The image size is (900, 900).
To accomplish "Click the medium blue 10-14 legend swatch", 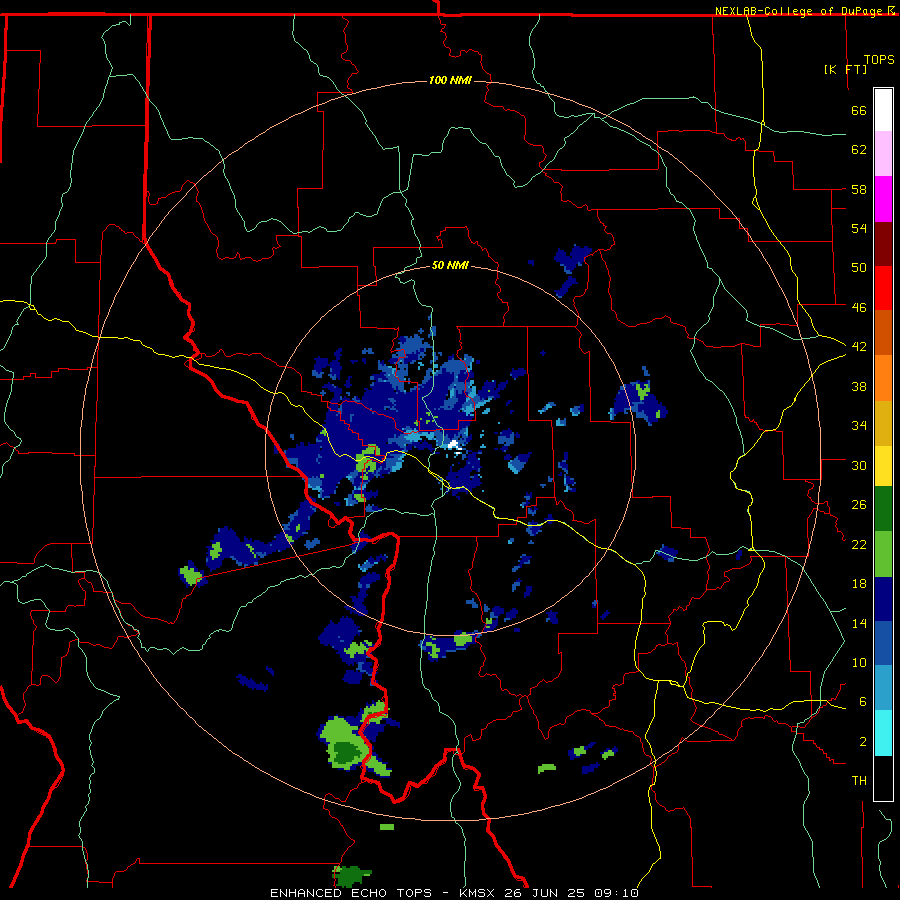I will click(883, 643).
